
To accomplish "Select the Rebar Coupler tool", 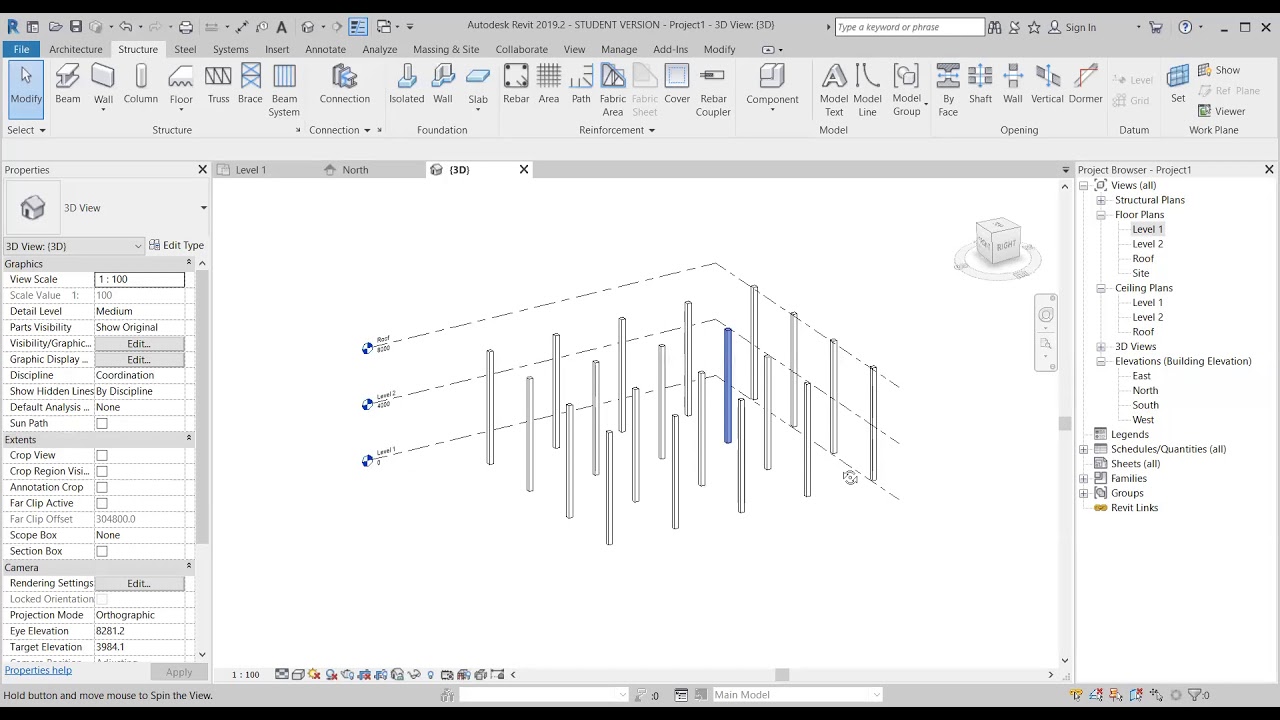I will coord(713,90).
